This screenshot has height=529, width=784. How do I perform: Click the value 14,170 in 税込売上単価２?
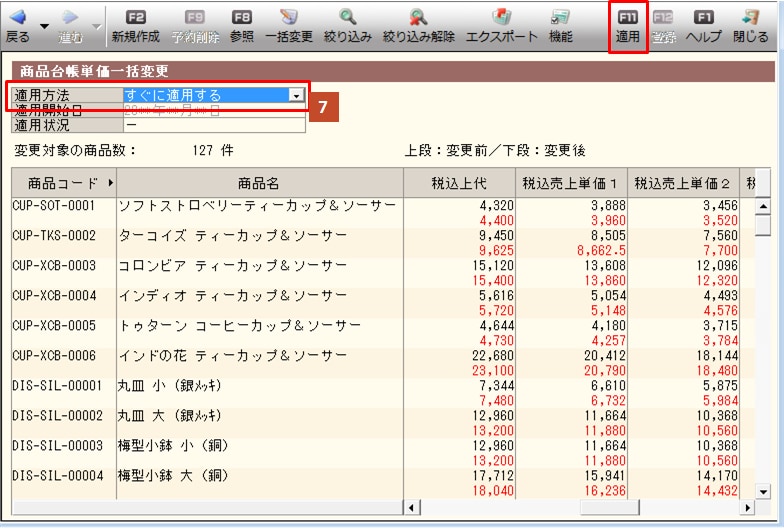pyautogui.click(x=717, y=476)
